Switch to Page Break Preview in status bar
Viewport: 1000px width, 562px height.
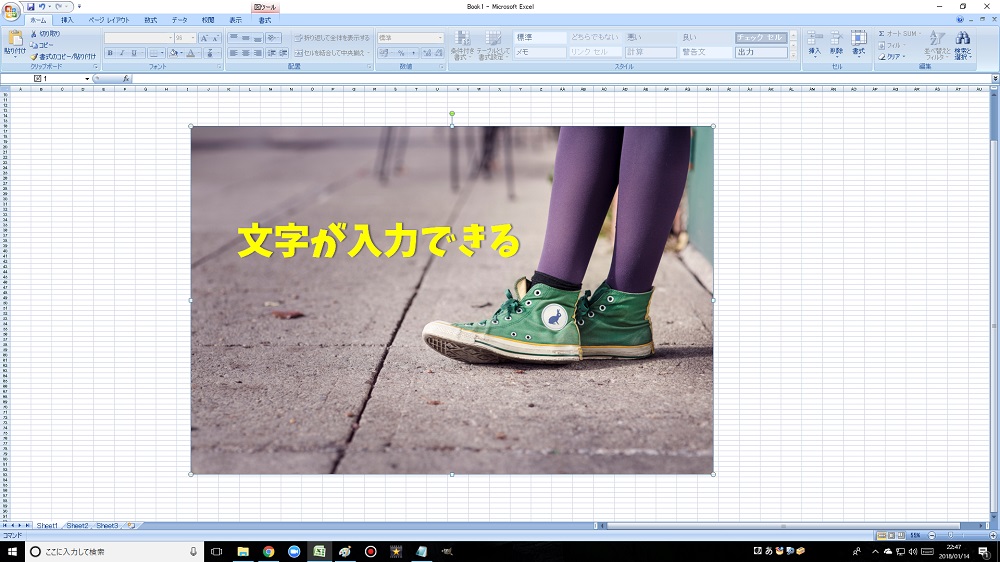click(901, 535)
